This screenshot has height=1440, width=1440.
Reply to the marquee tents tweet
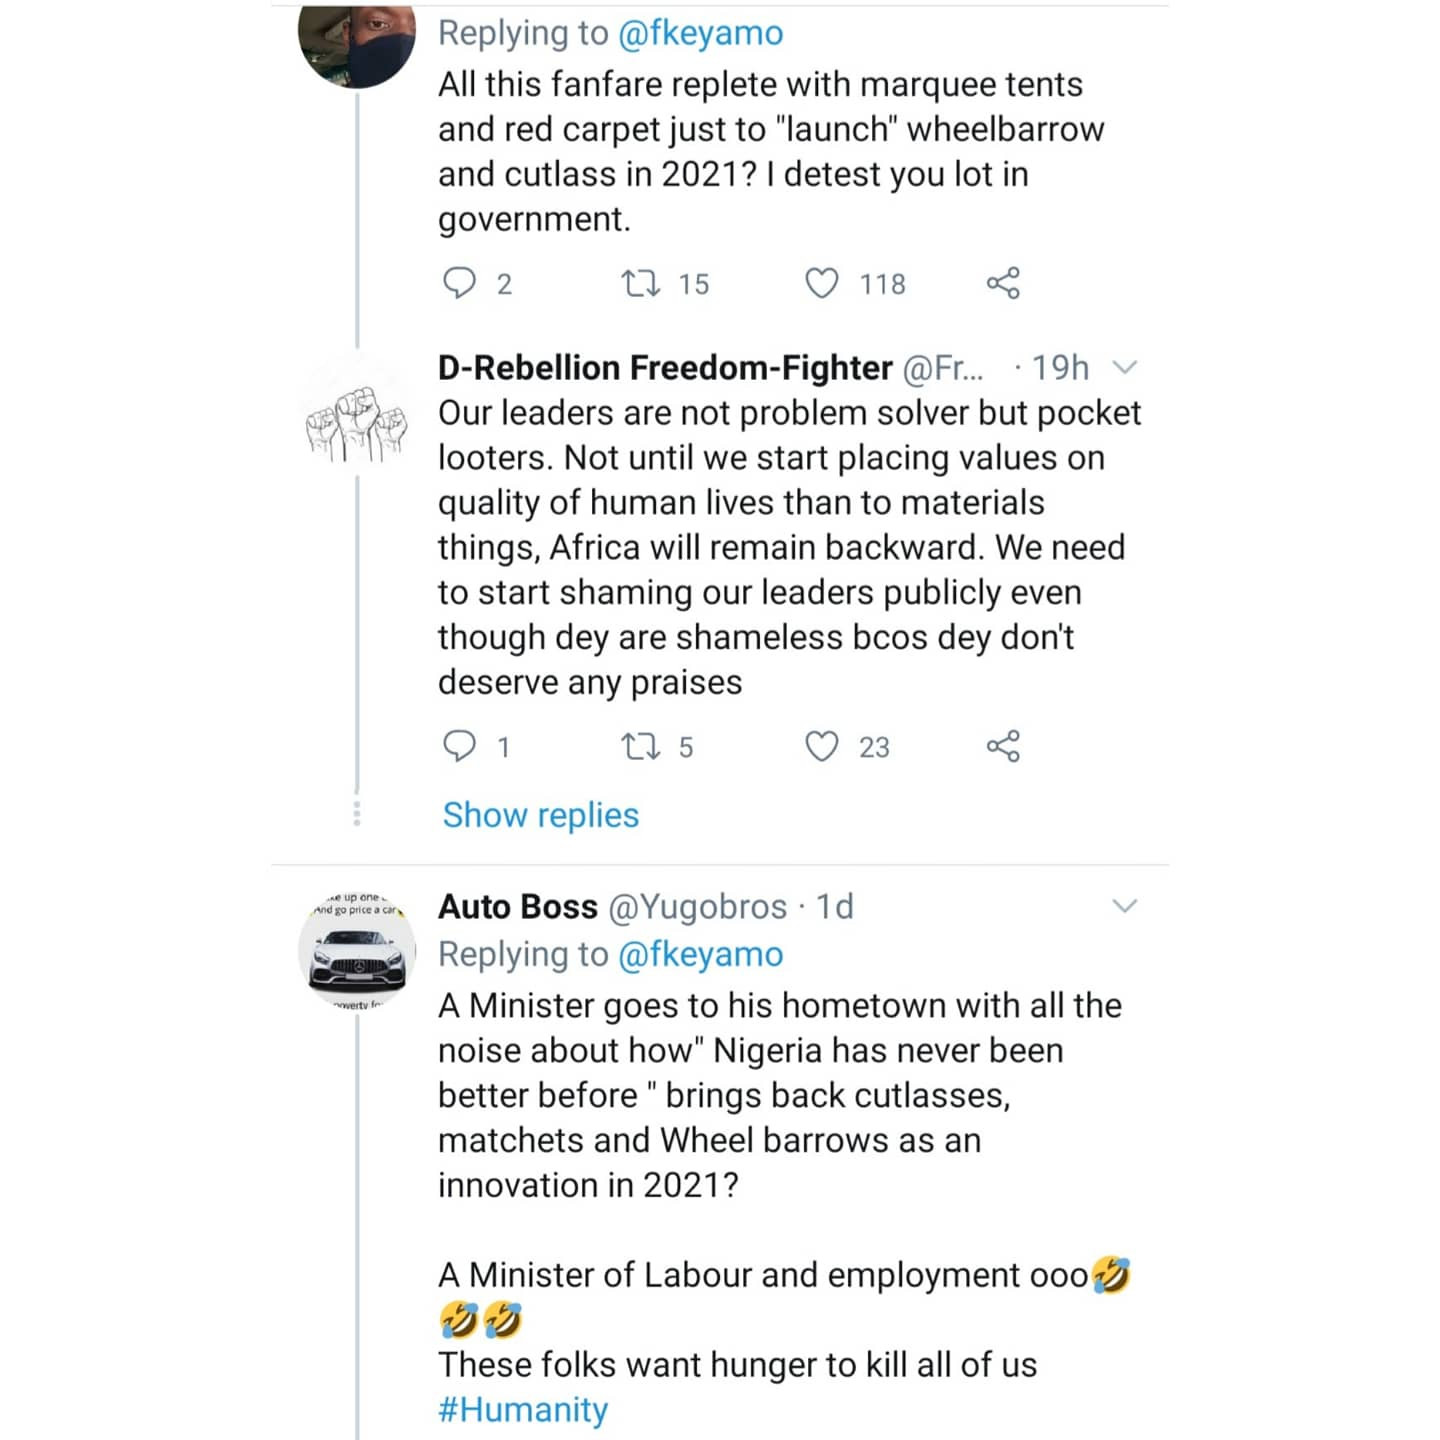[x=460, y=284]
